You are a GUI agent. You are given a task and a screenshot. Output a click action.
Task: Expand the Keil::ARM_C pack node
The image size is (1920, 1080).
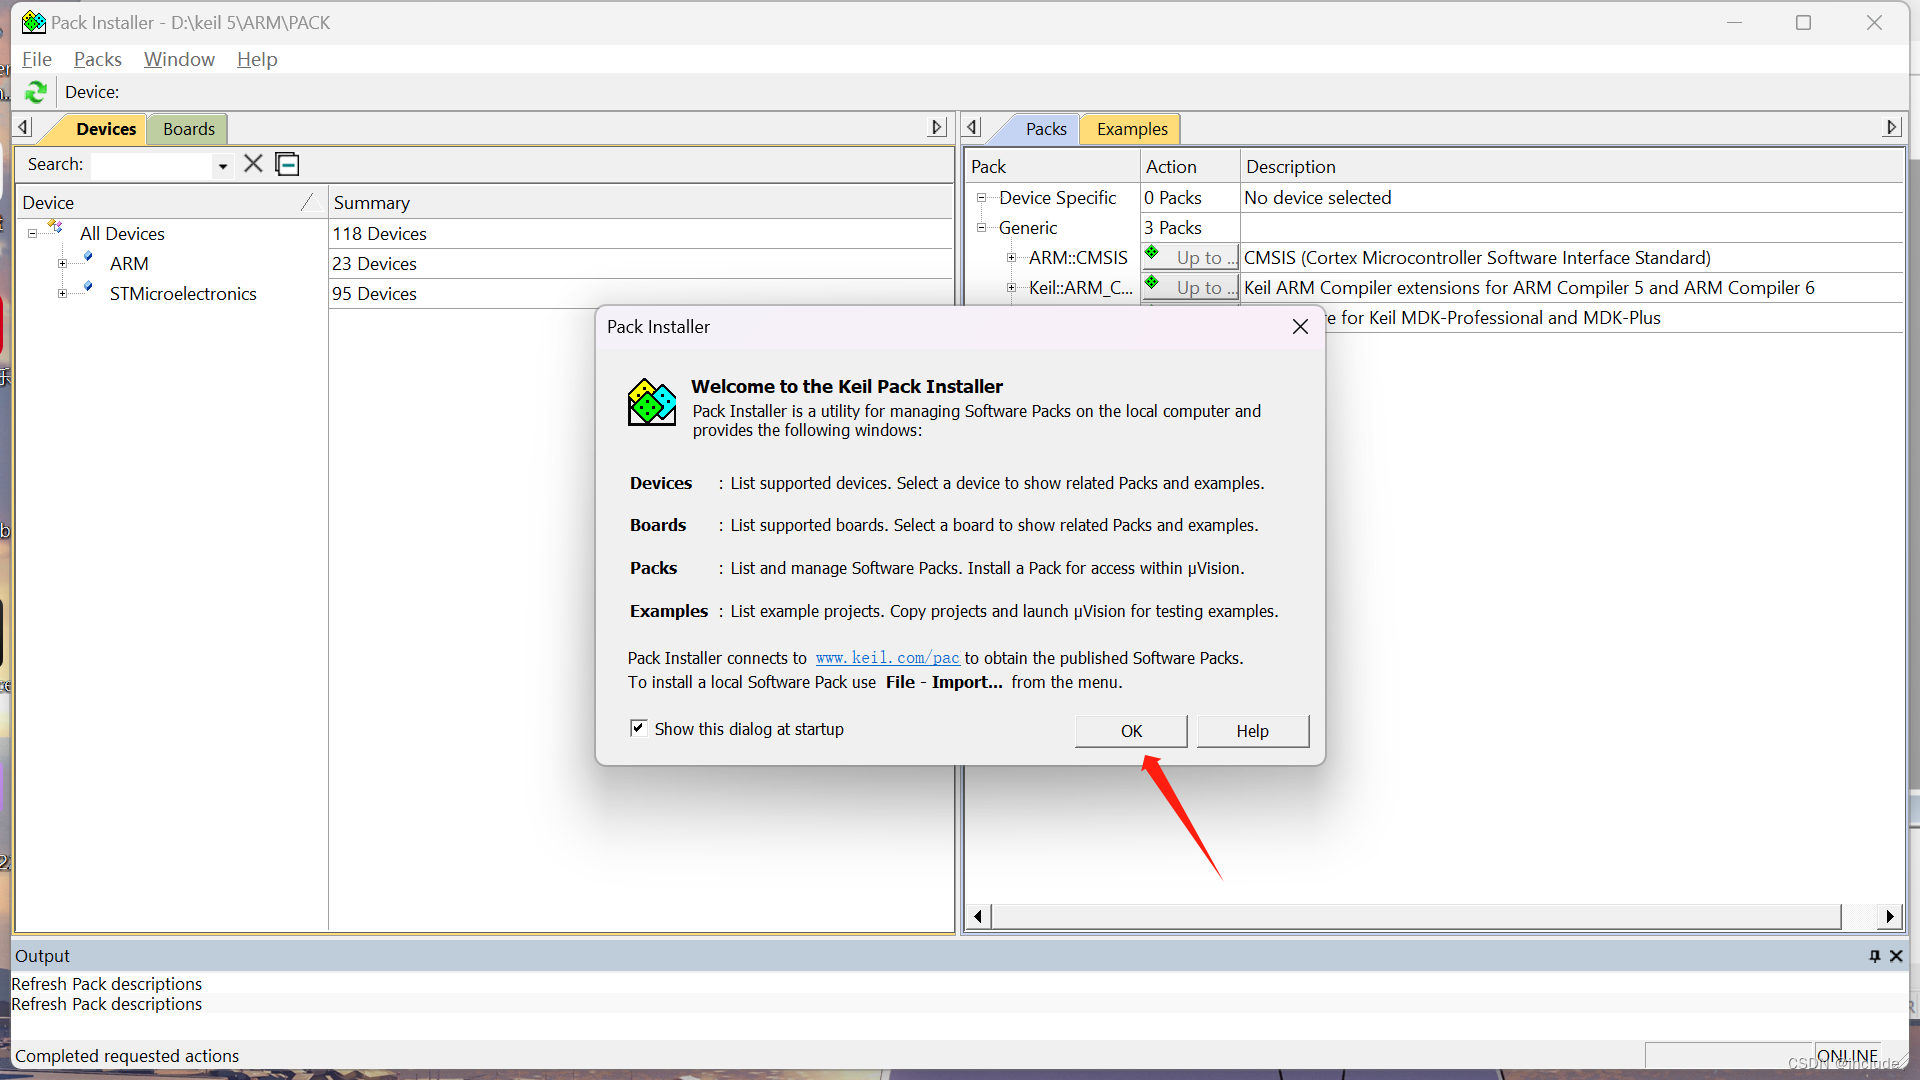pos(1011,288)
